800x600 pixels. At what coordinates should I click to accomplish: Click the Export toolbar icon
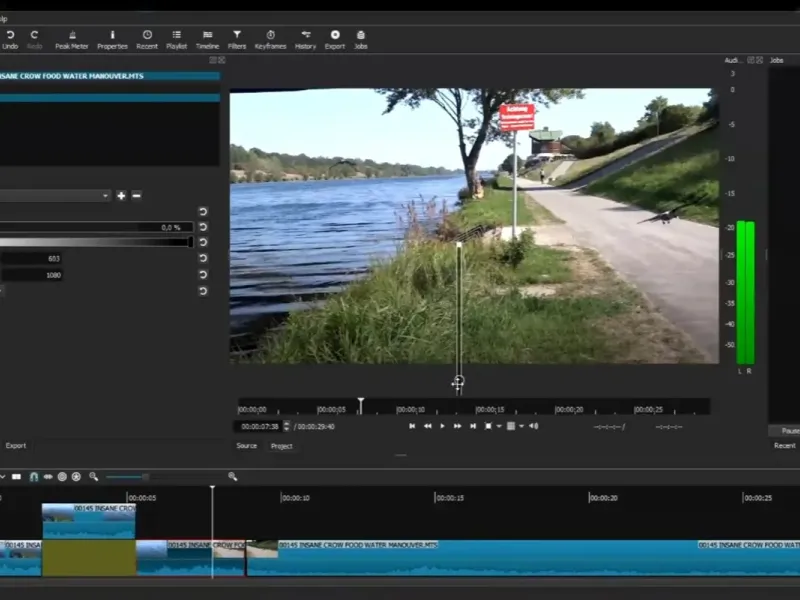(334, 39)
